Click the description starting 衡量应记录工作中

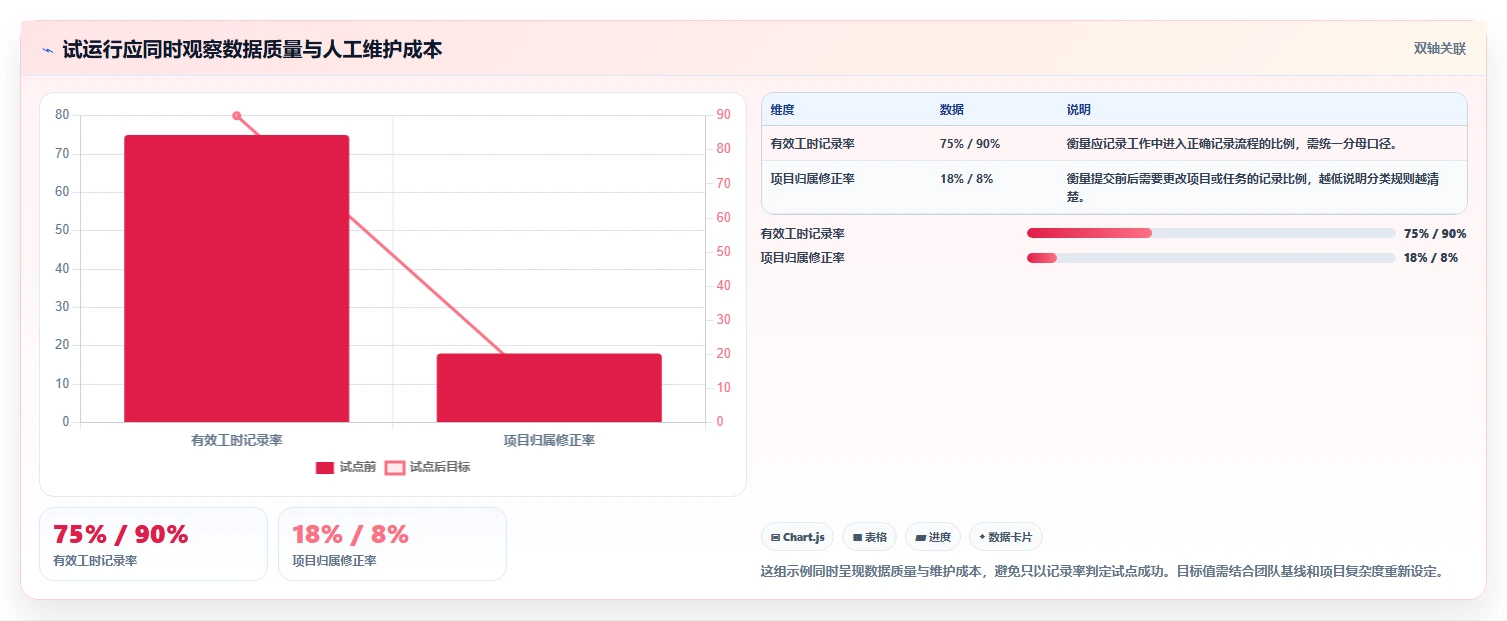point(1232,144)
